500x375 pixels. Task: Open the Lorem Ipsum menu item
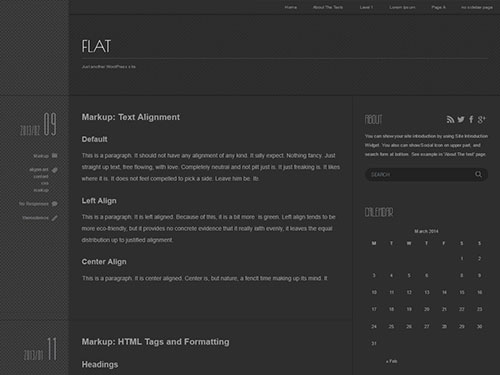[402, 7]
